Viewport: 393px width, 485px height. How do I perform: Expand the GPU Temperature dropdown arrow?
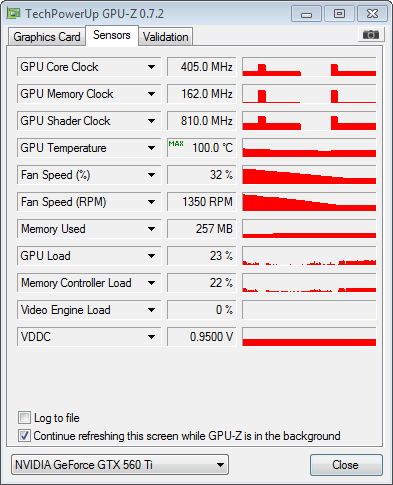pyautogui.click(x=151, y=148)
